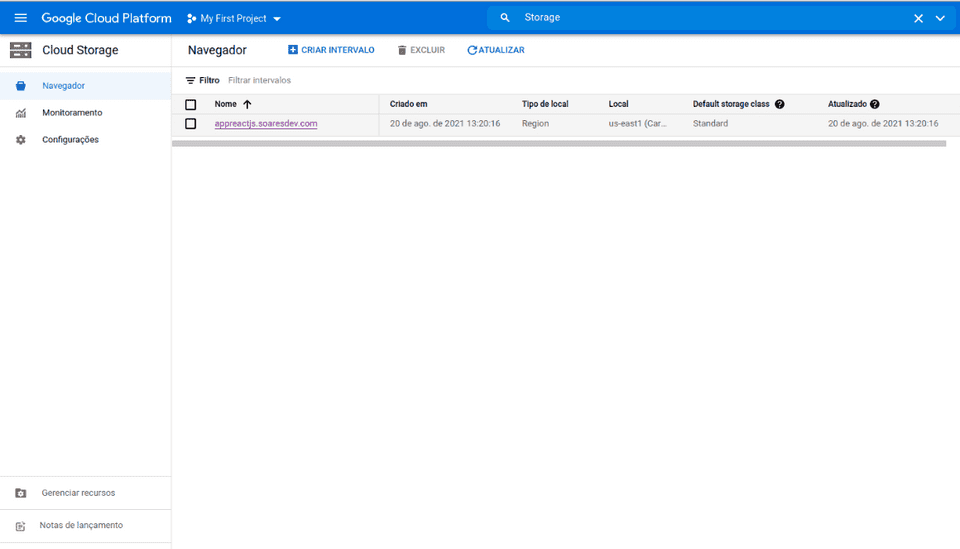Clear the Storage search text
960x549 pixels.
pyautogui.click(x=918, y=18)
